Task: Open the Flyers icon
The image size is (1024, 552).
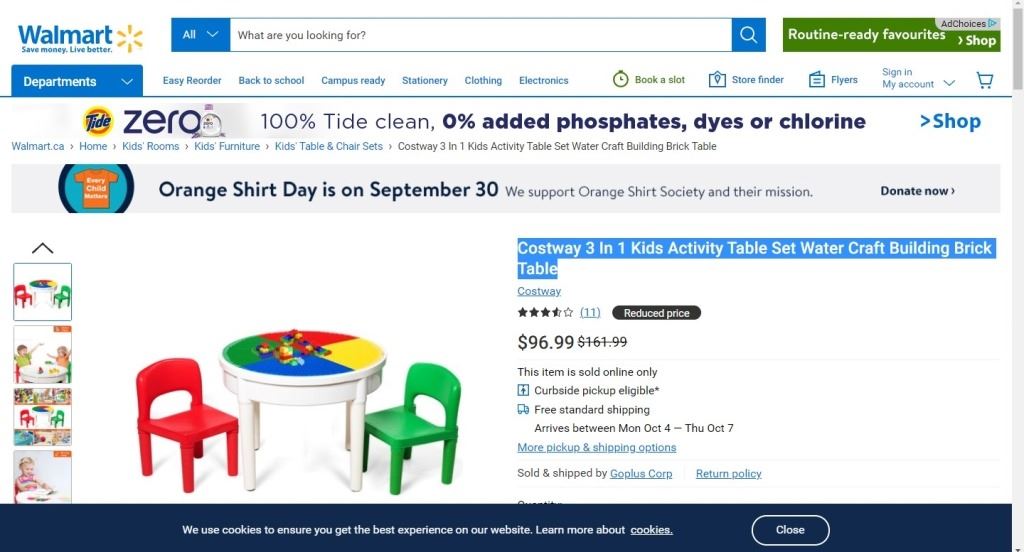Action: pos(817,79)
